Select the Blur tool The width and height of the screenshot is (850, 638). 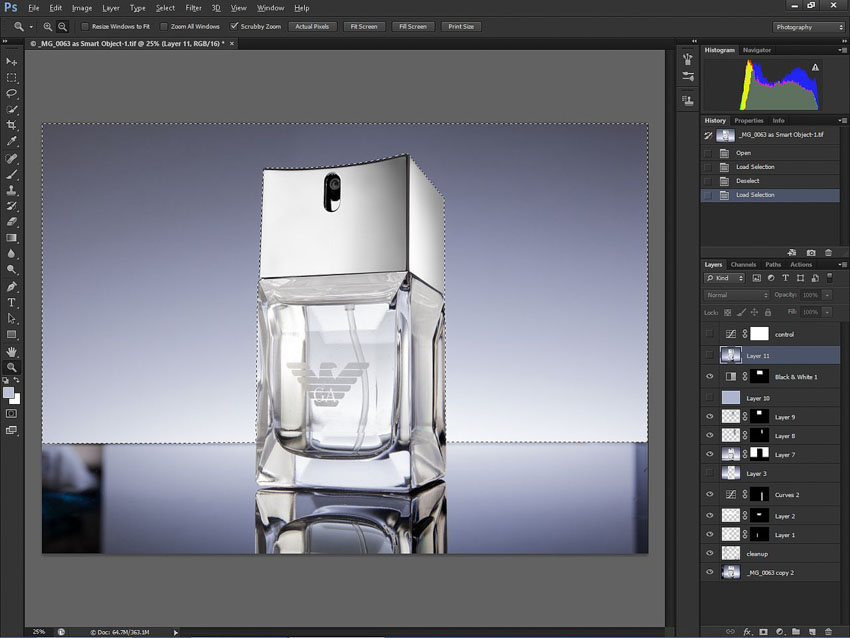(11, 254)
